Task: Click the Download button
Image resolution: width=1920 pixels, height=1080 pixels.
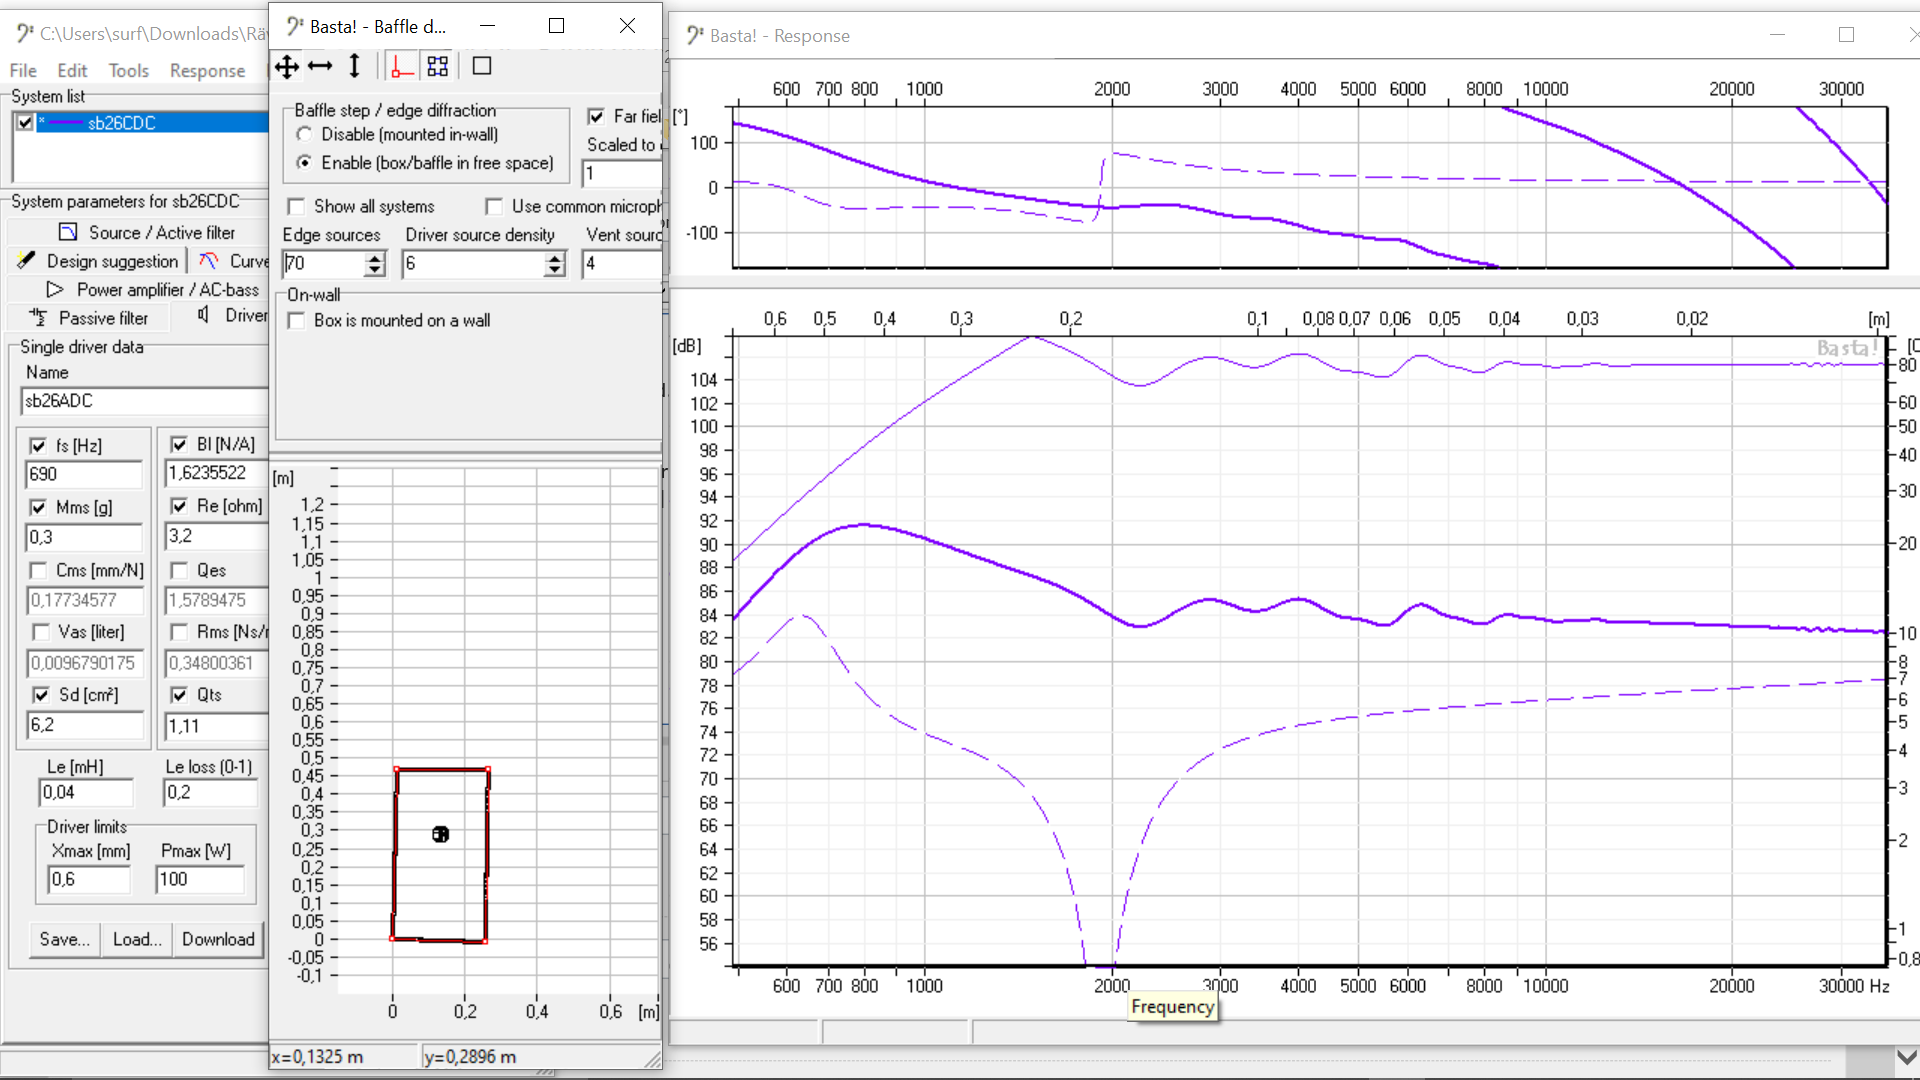Action: (218, 939)
